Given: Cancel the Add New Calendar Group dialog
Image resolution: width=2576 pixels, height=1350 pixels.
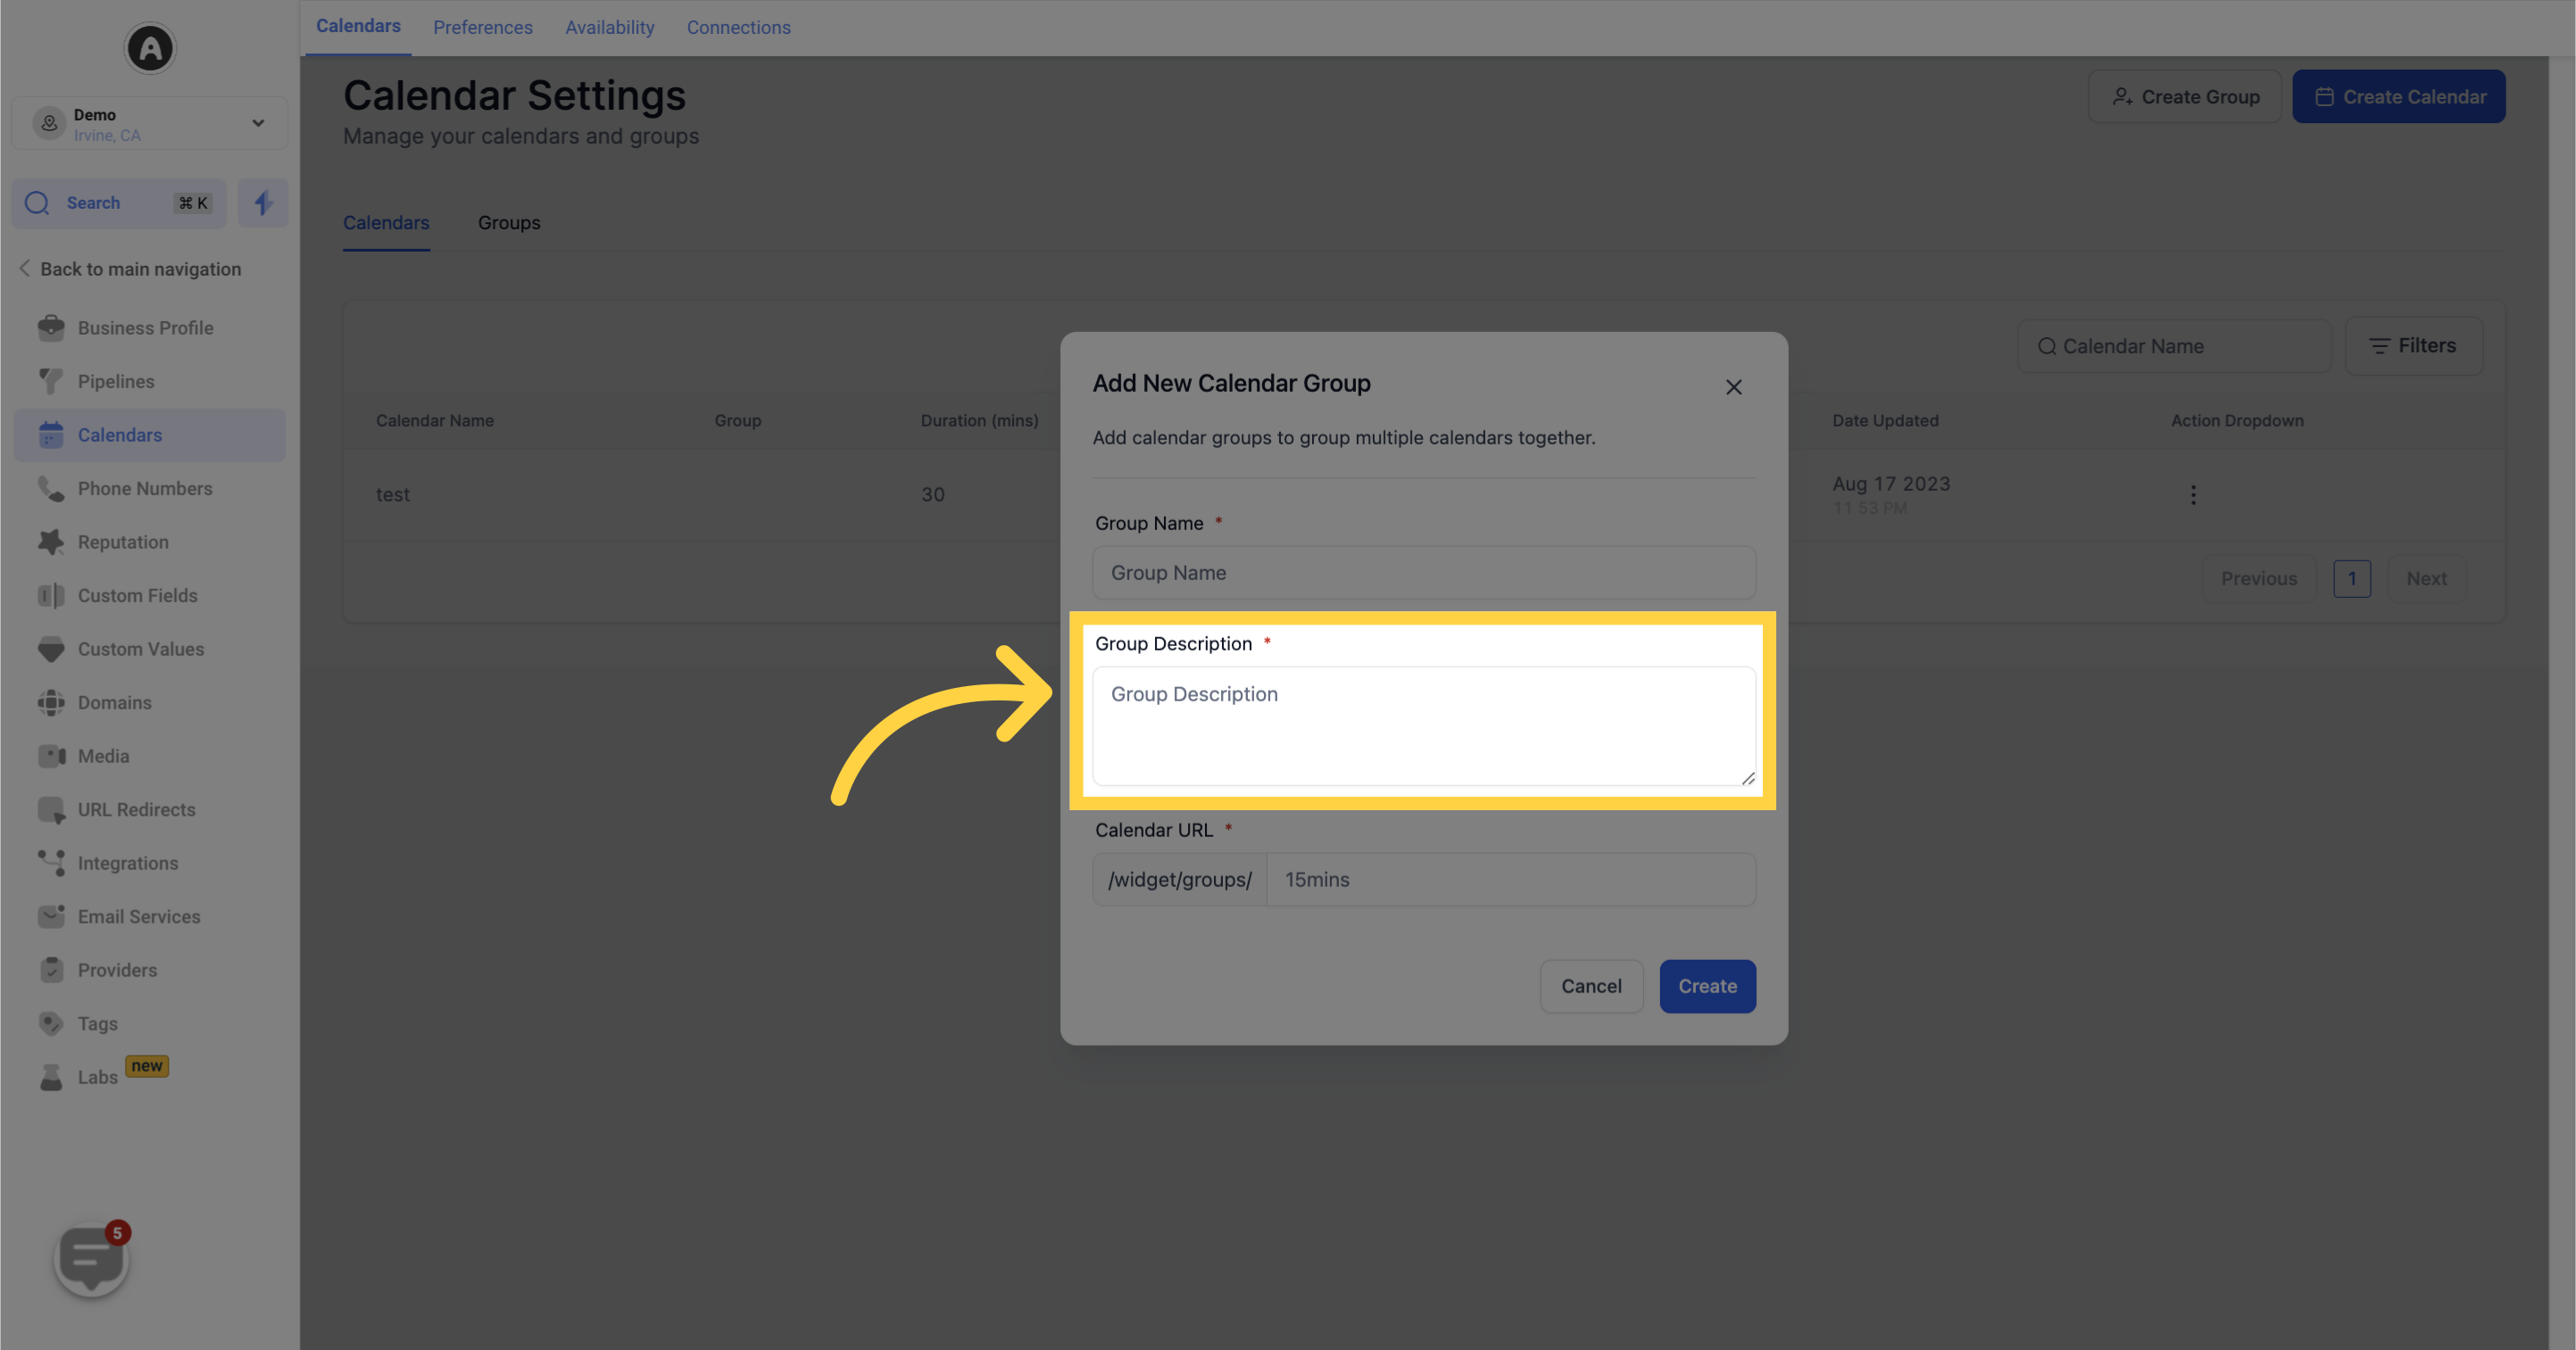Looking at the screenshot, I should tap(1591, 986).
